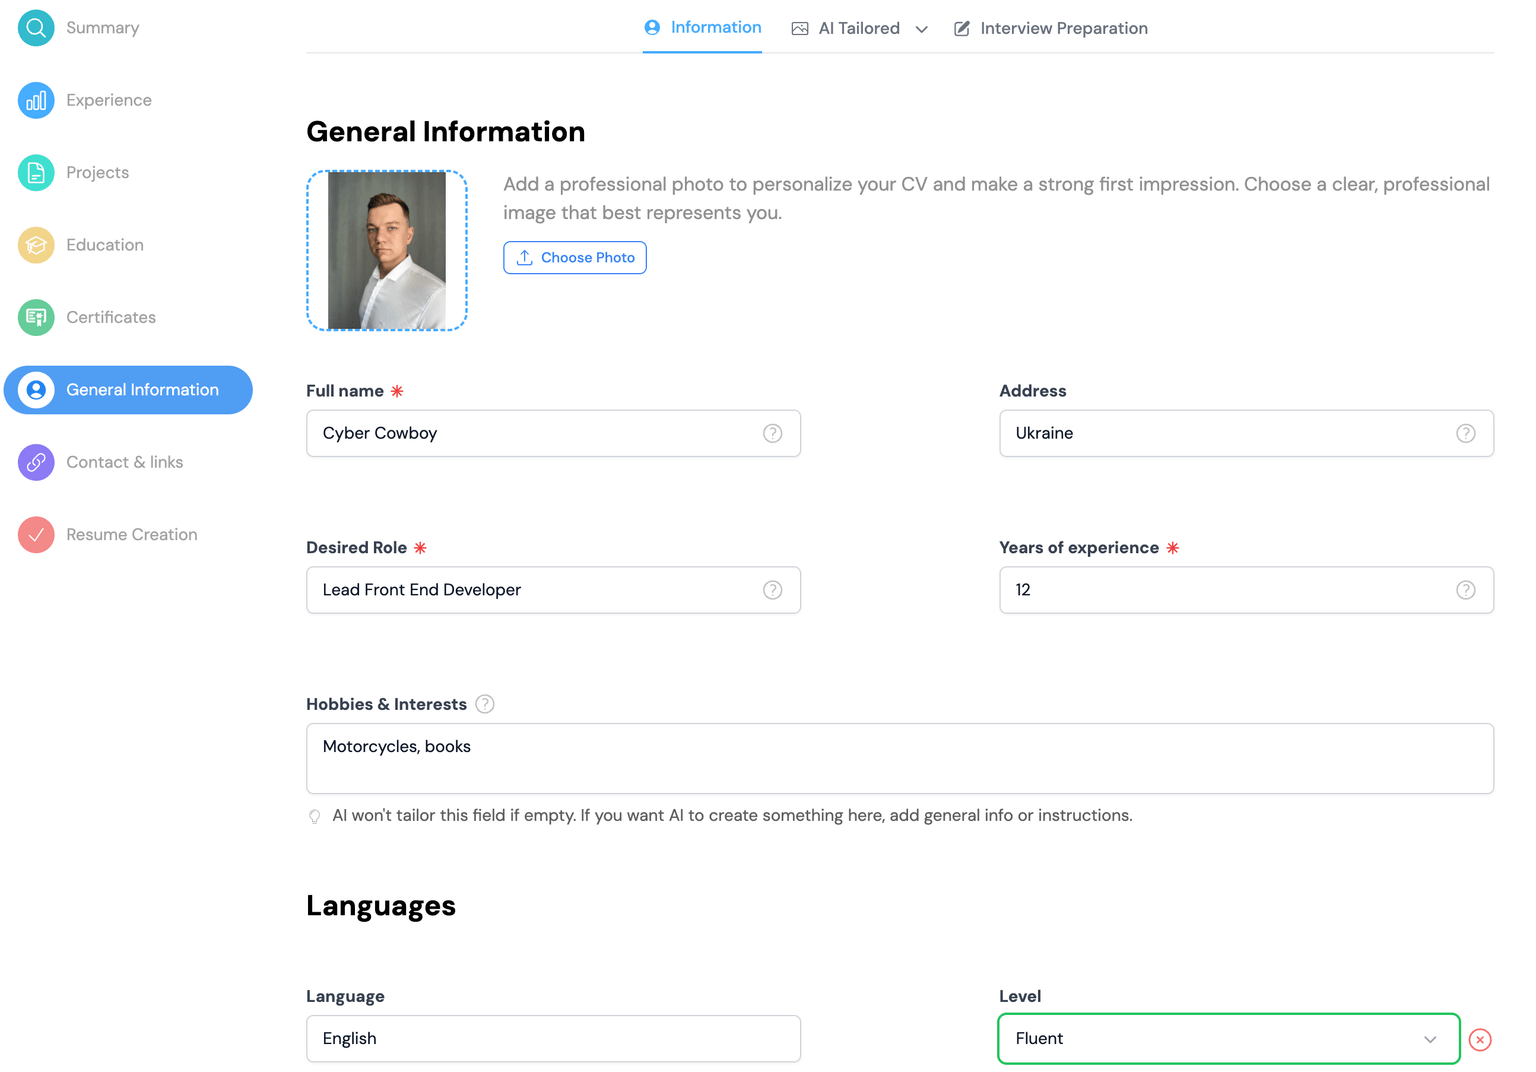This screenshot has height=1072, width=1536.
Task: Click the Education graduation cap icon
Action: 36,245
